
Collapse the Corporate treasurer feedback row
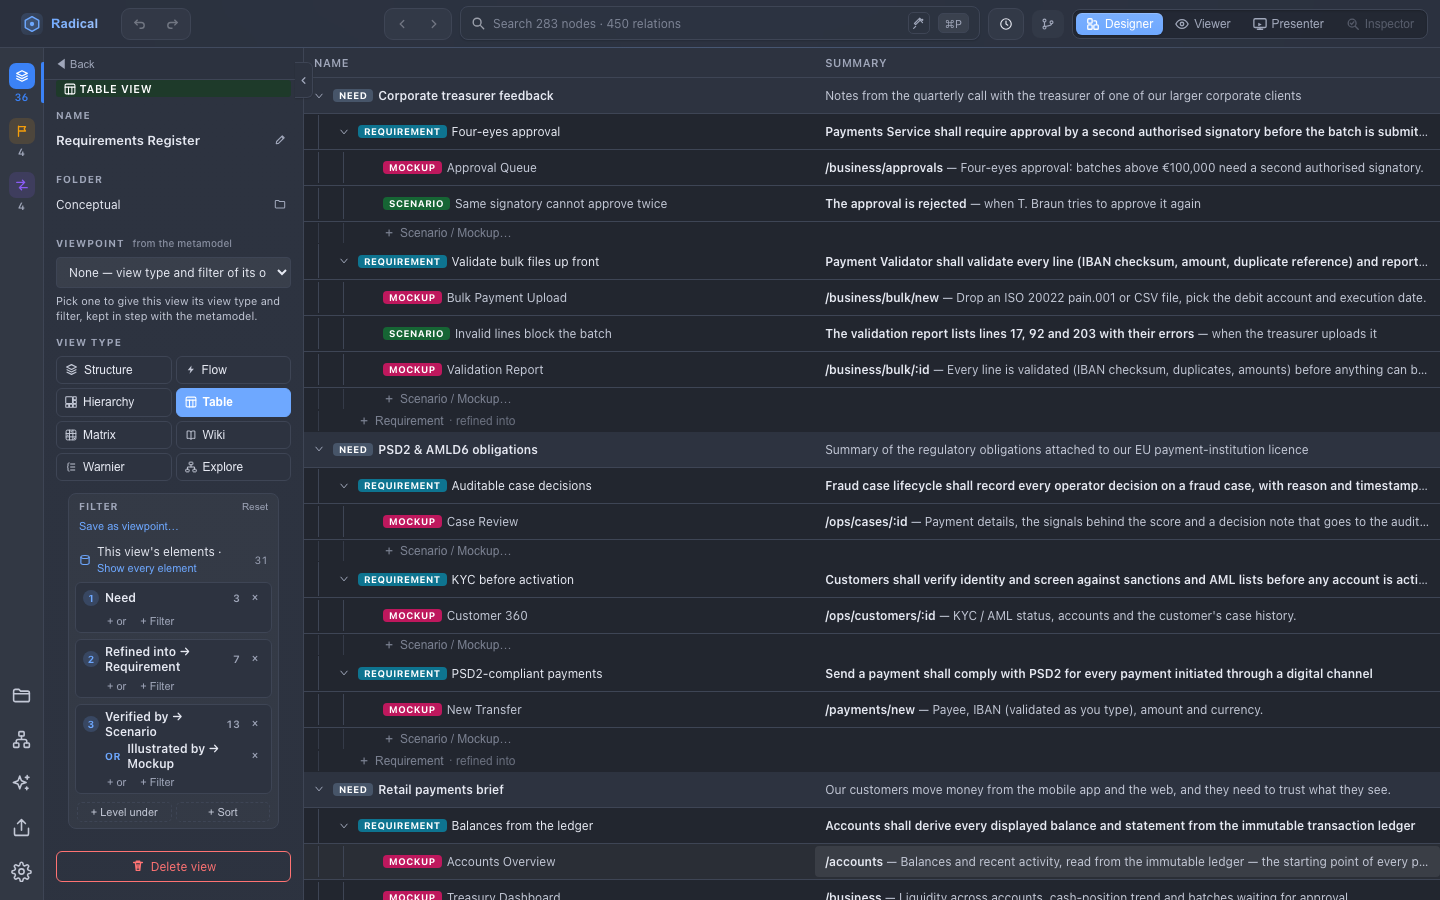pyautogui.click(x=319, y=96)
